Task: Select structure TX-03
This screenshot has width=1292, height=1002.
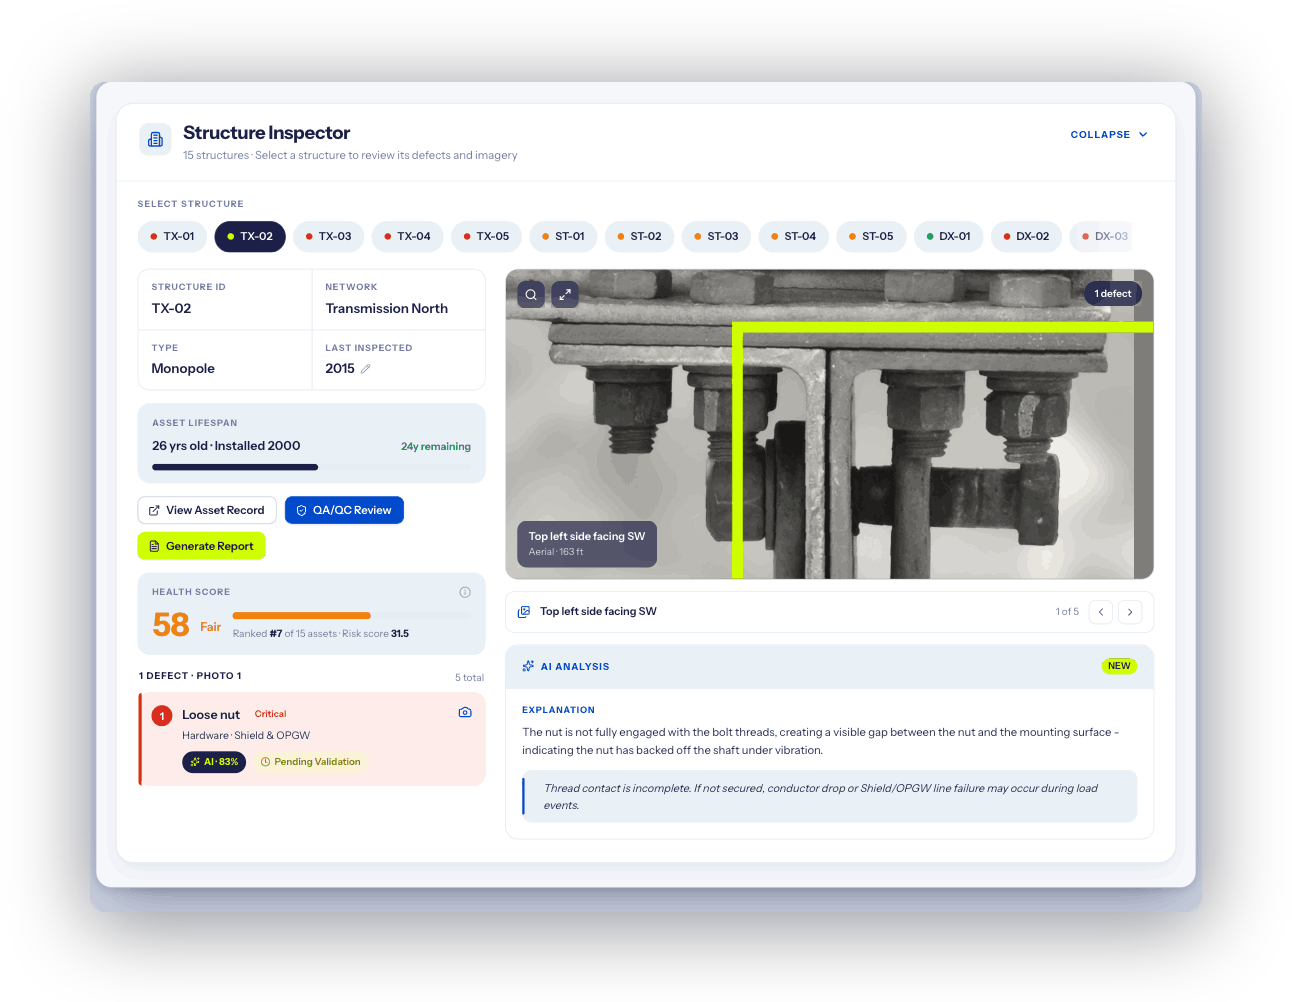Action: 329,237
